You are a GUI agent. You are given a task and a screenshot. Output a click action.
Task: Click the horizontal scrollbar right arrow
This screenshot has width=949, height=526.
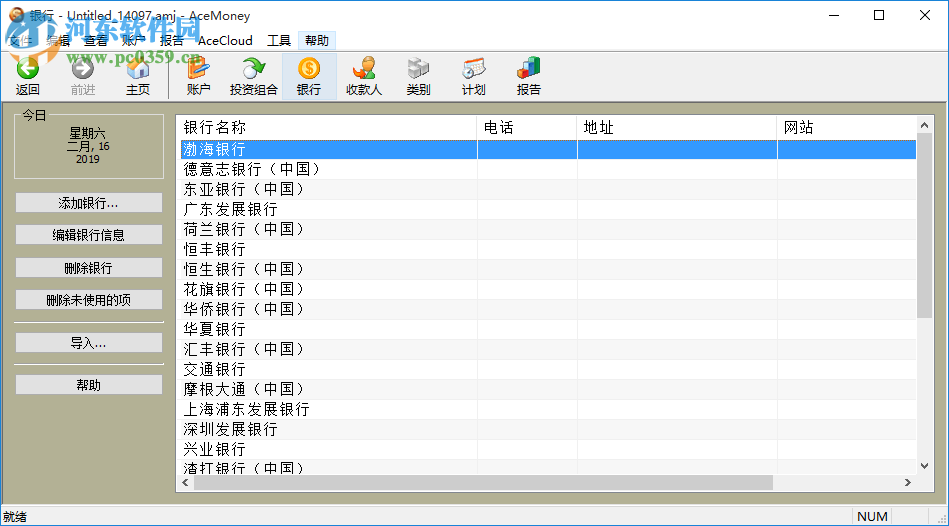click(908, 482)
